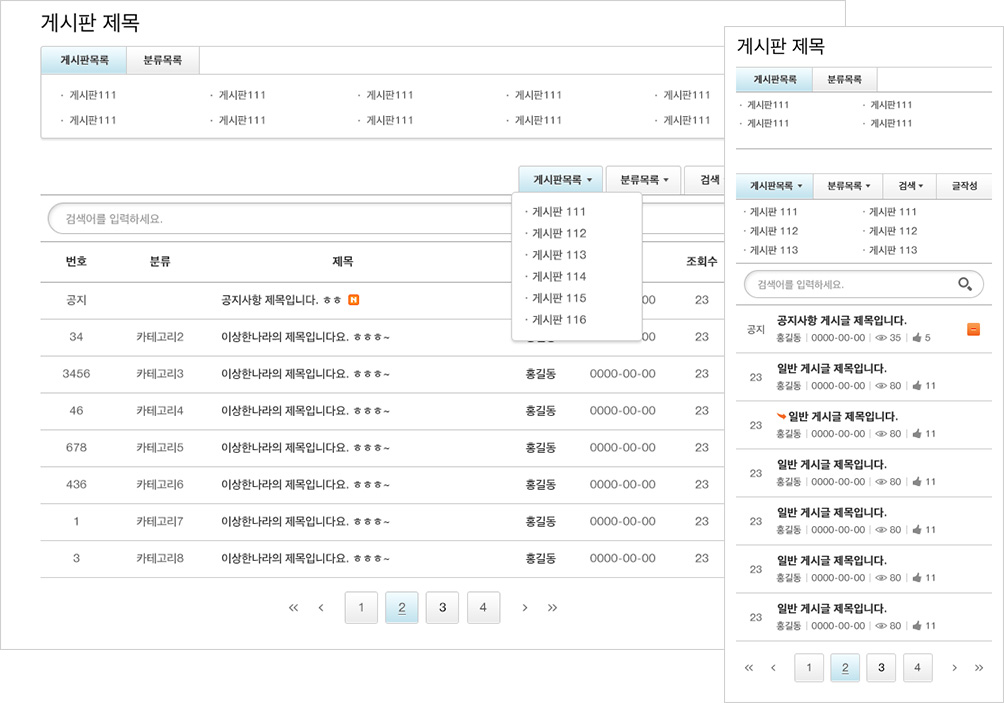Viewport: 1004px width, 703px height.
Task: Click the desktop search input field
Action: (x=280, y=218)
